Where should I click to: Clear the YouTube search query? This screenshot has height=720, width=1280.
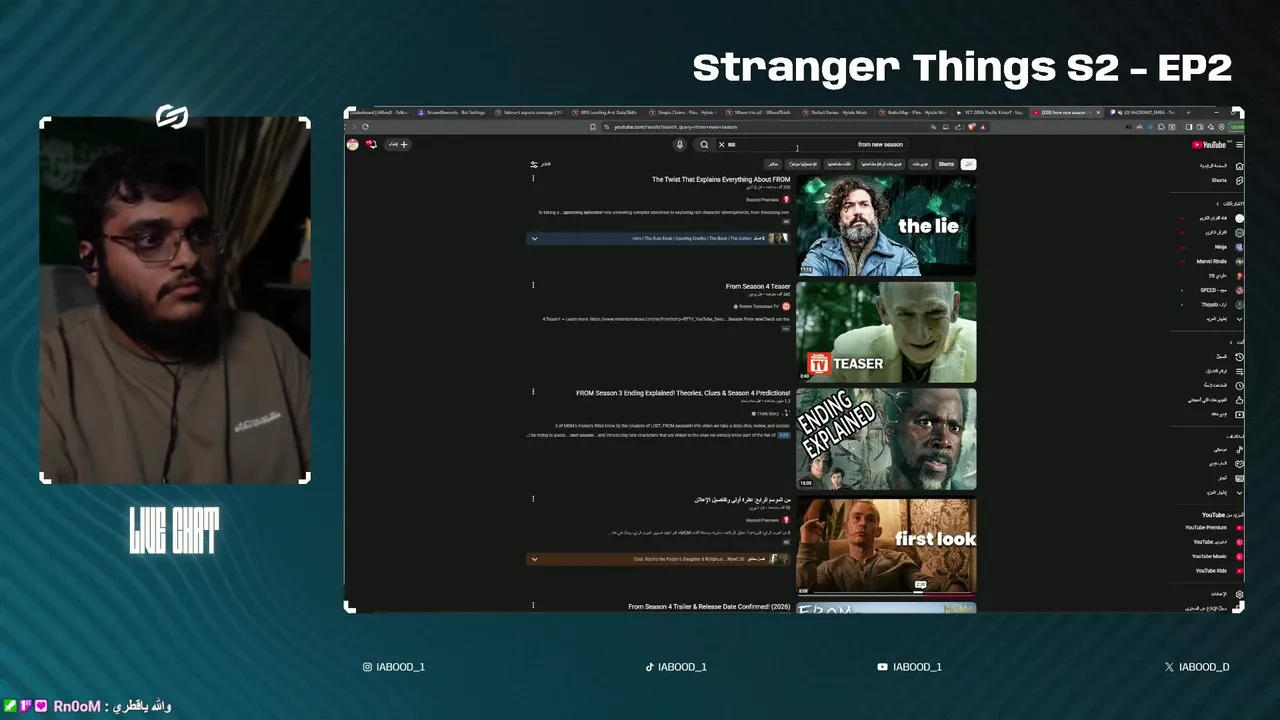[721, 144]
